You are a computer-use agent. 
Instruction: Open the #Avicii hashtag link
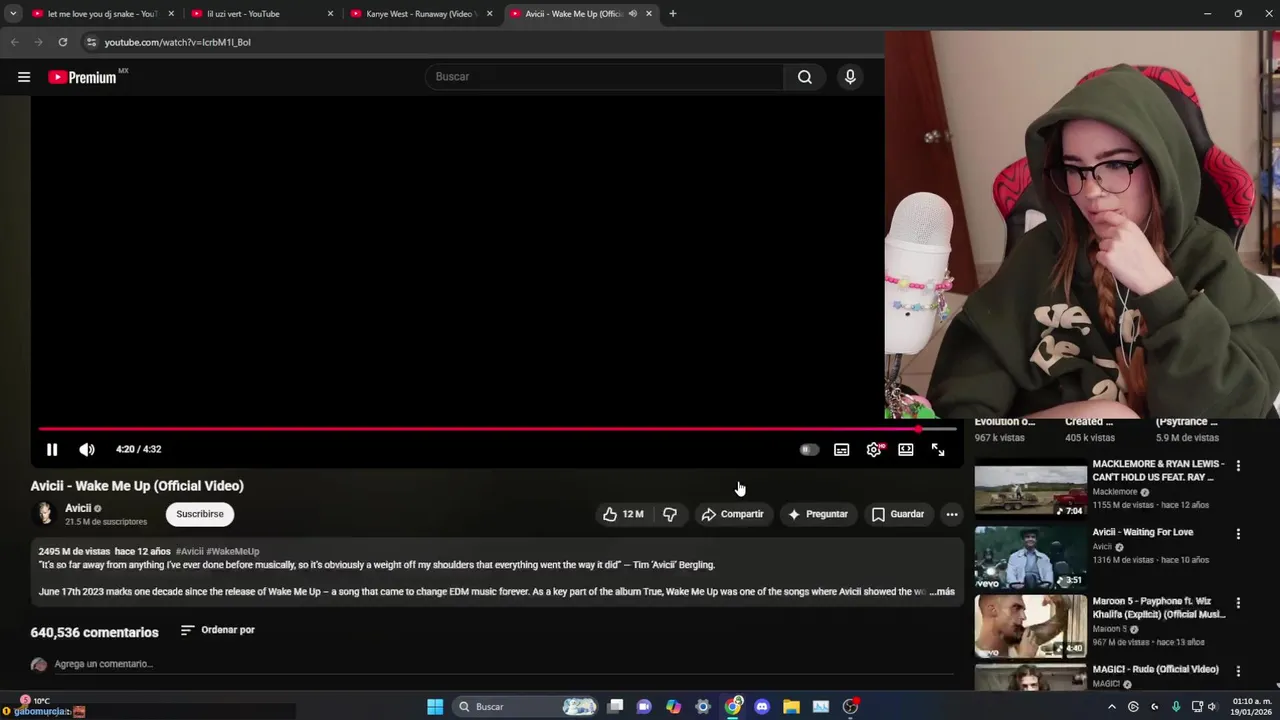click(189, 551)
